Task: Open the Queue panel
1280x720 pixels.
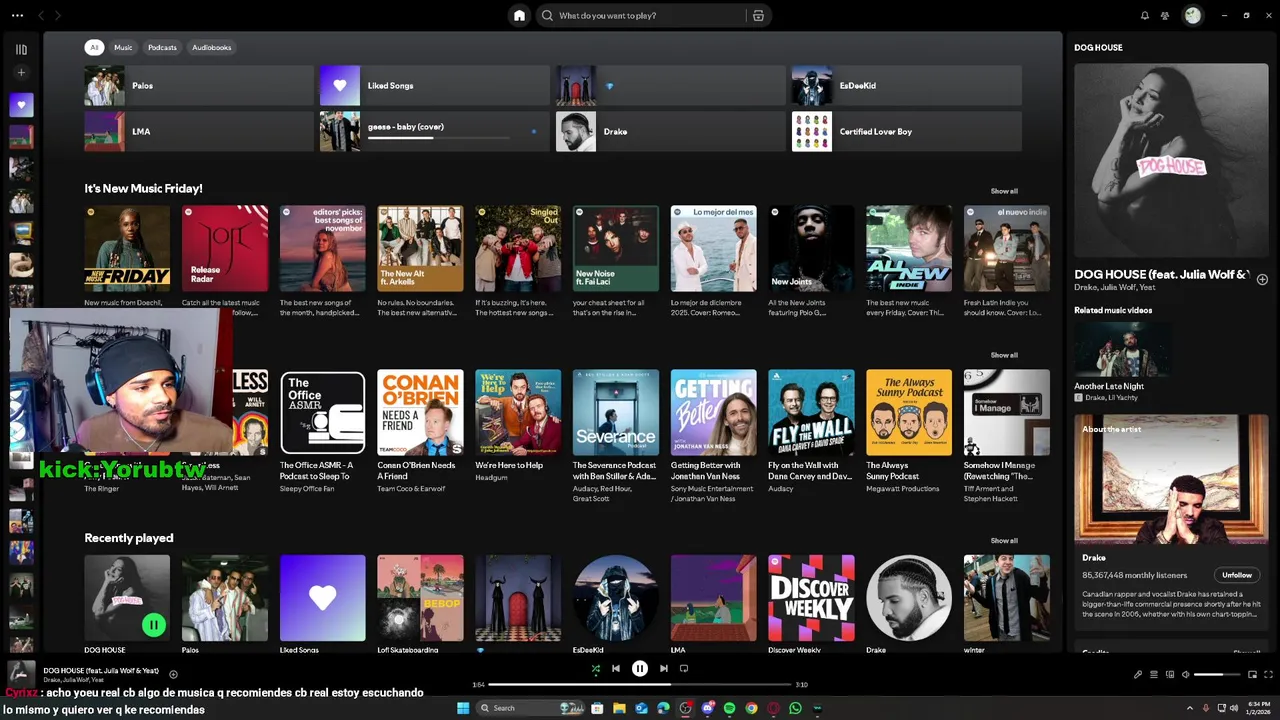Action: click(1154, 674)
